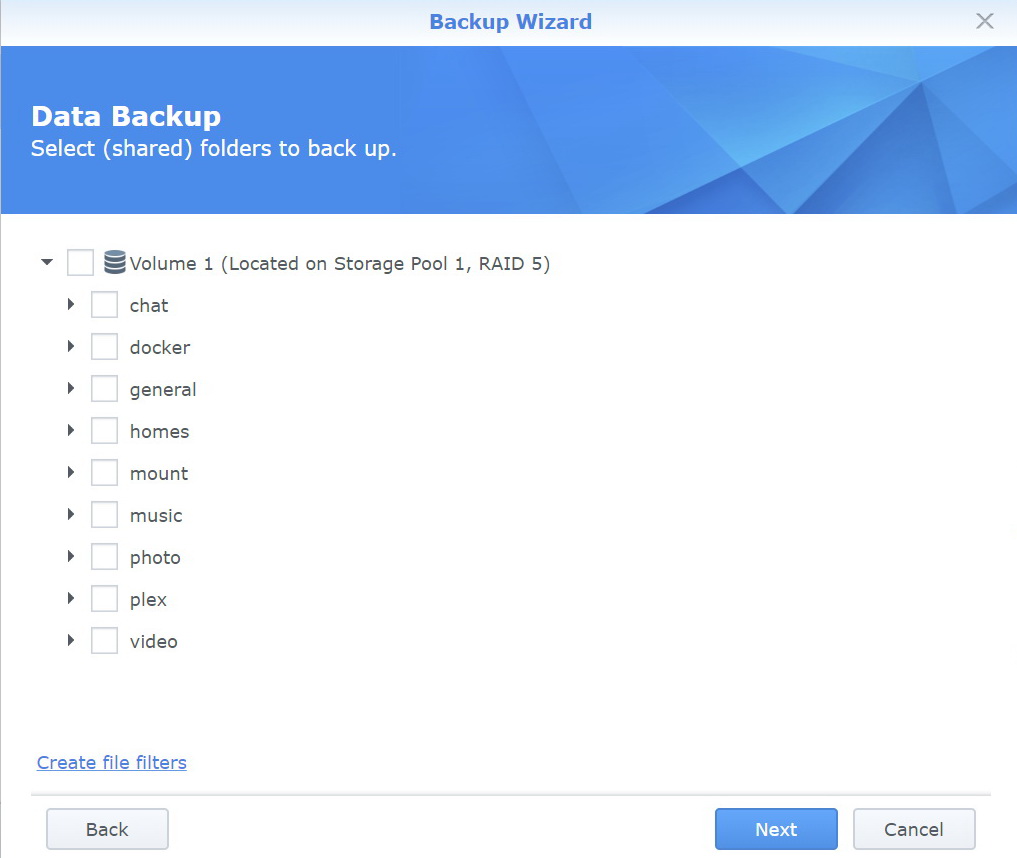
Task: Tick the video folder checkbox
Action: [x=104, y=641]
